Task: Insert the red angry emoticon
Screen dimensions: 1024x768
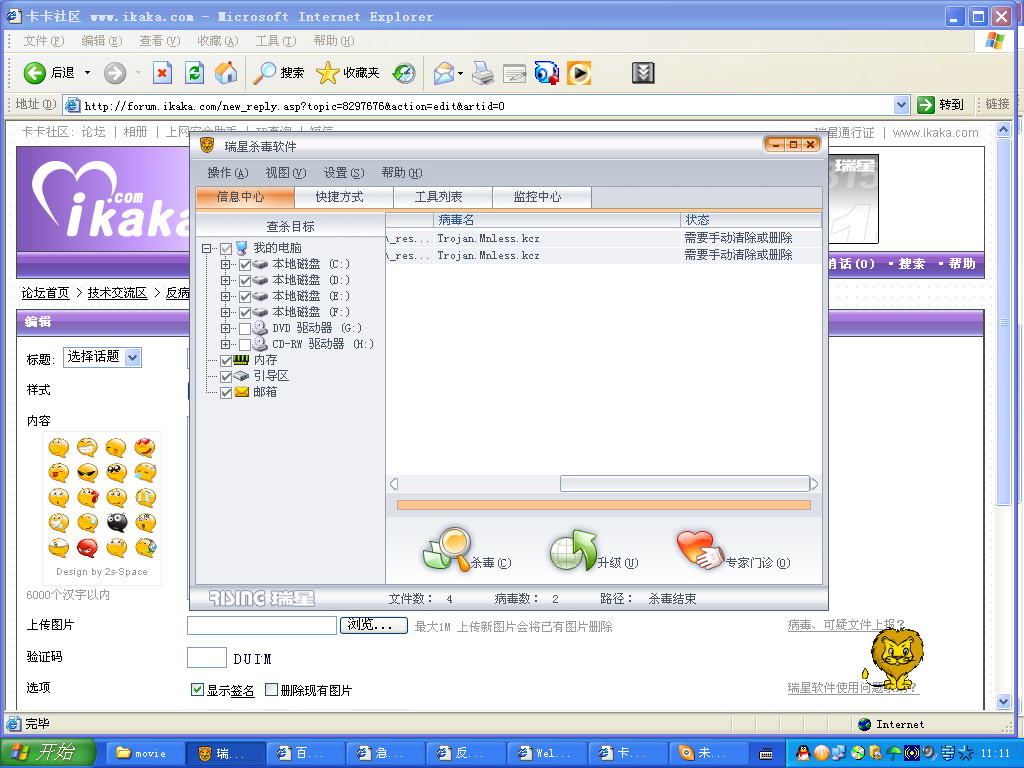Action: coord(88,547)
